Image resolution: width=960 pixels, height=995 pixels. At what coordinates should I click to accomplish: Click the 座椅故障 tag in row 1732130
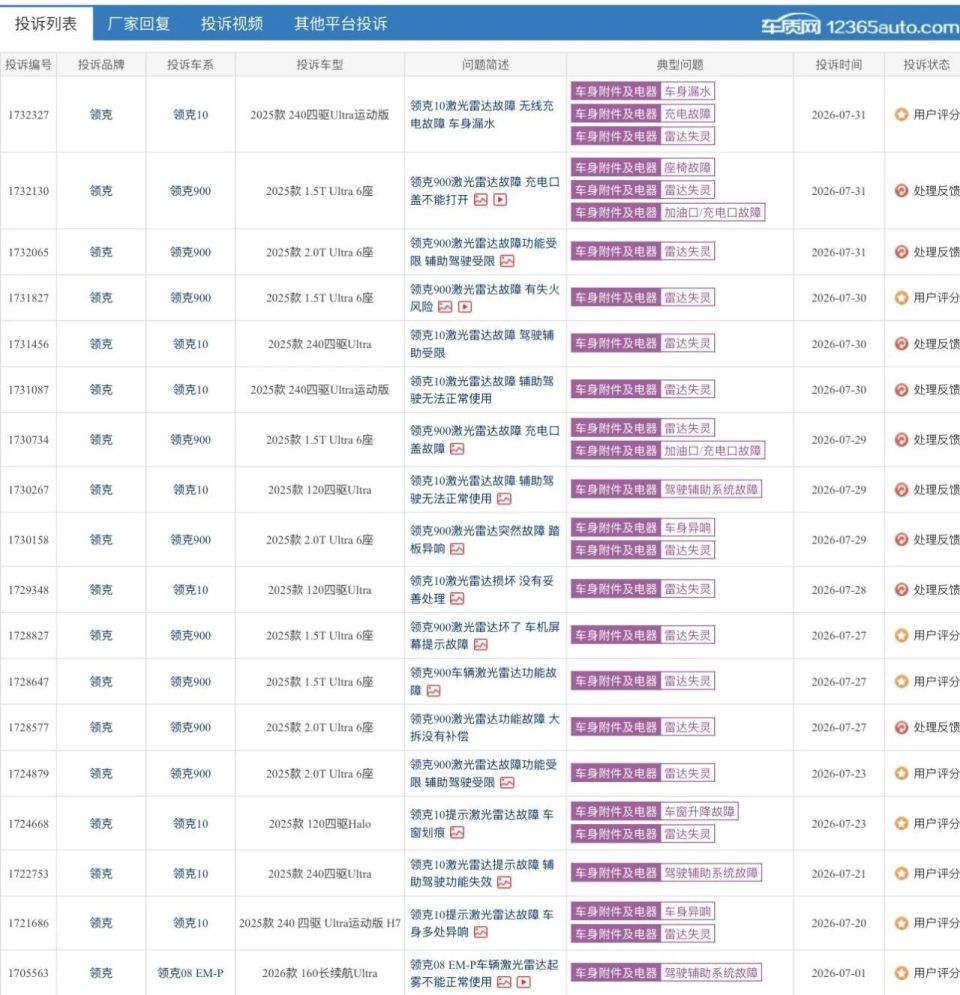[687, 168]
